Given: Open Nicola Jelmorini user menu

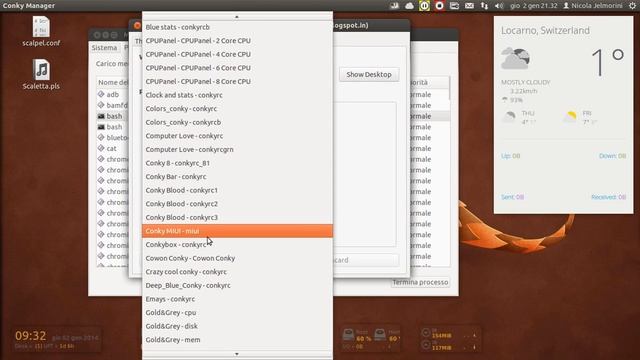Looking at the screenshot, I should pos(593,6).
